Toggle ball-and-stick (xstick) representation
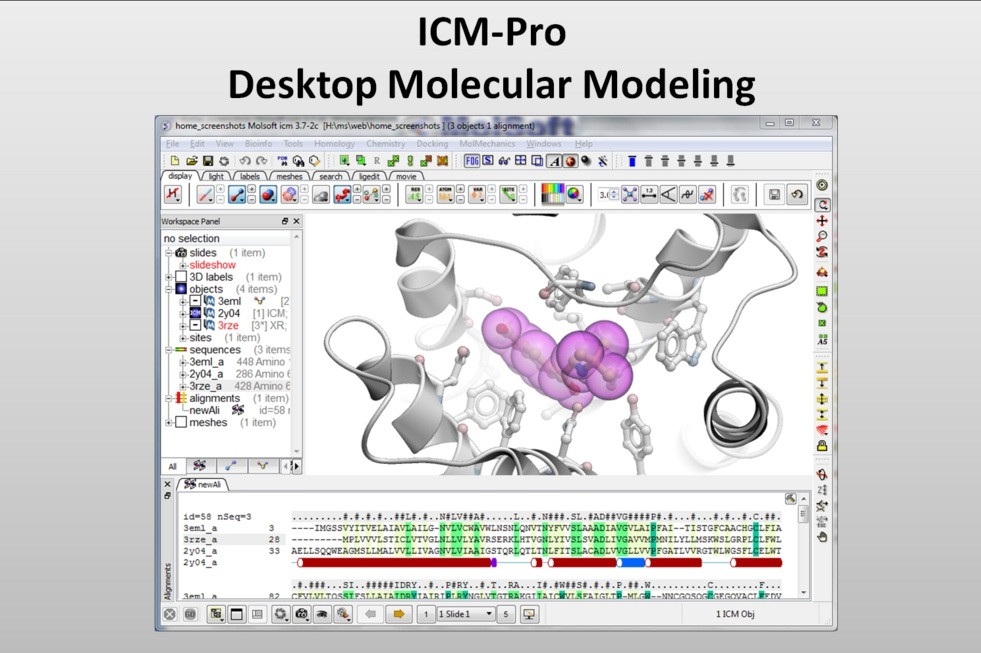The image size is (981, 653). tap(236, 195)
